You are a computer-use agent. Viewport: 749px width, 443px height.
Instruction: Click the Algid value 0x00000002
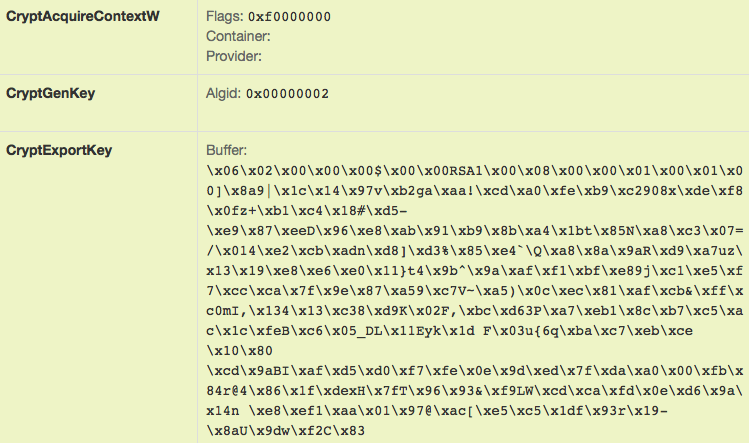287,94
